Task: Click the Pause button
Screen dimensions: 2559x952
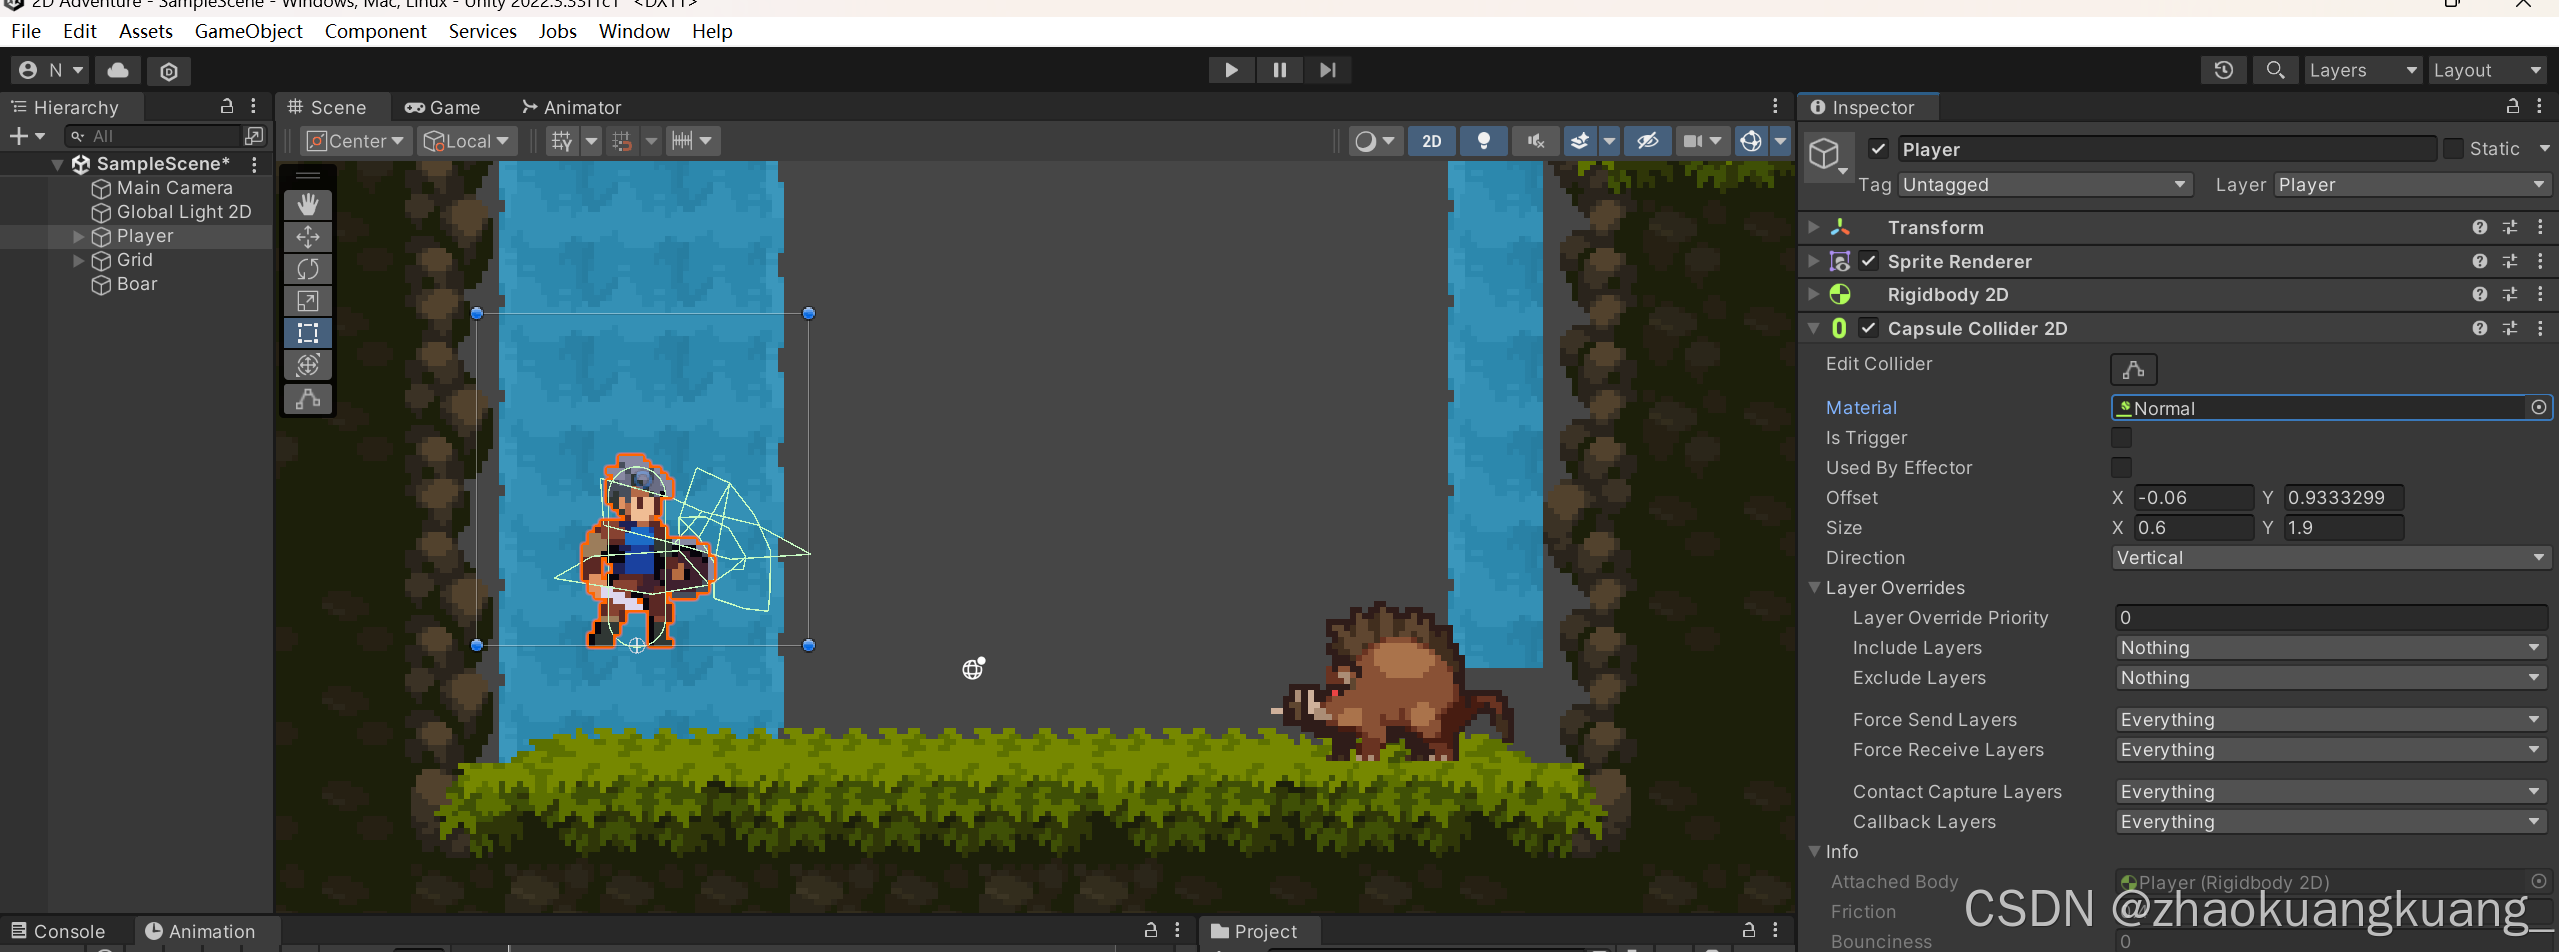Action: click(x=1279, y=70)
